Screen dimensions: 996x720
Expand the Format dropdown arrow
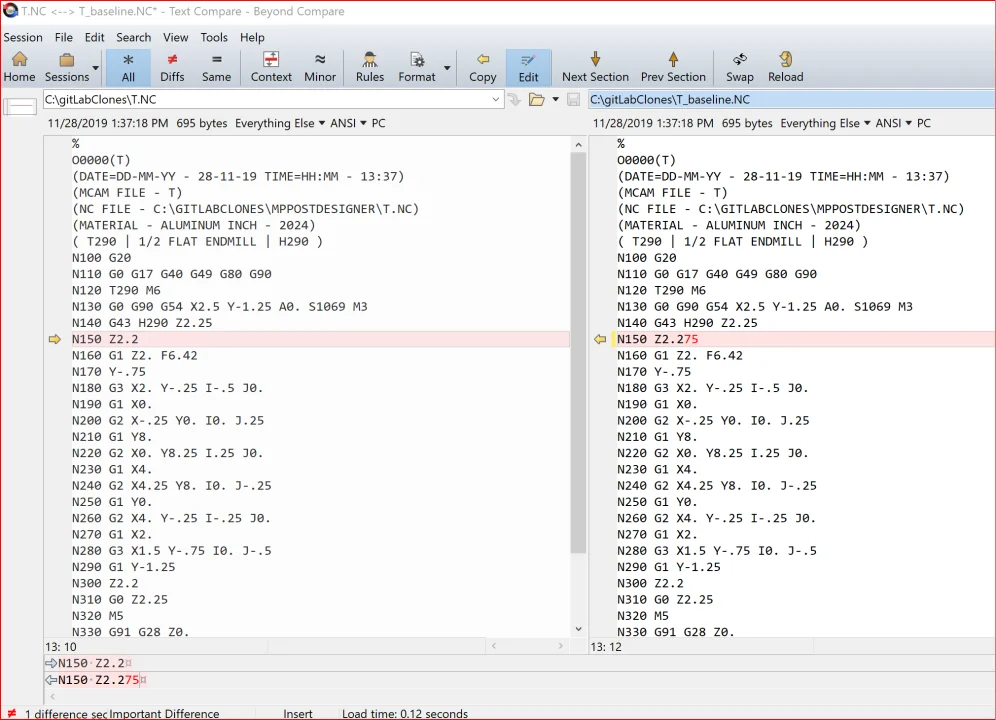coord(447,68)
